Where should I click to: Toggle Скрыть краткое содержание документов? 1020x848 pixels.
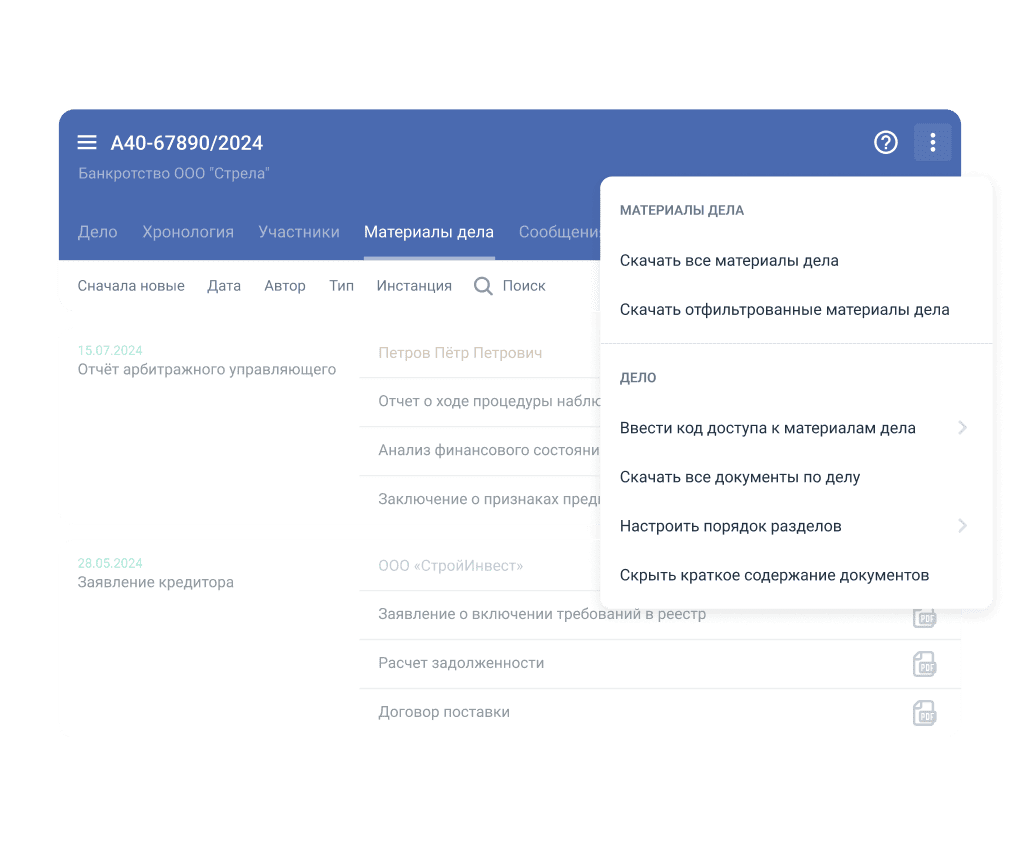(774, 575)
